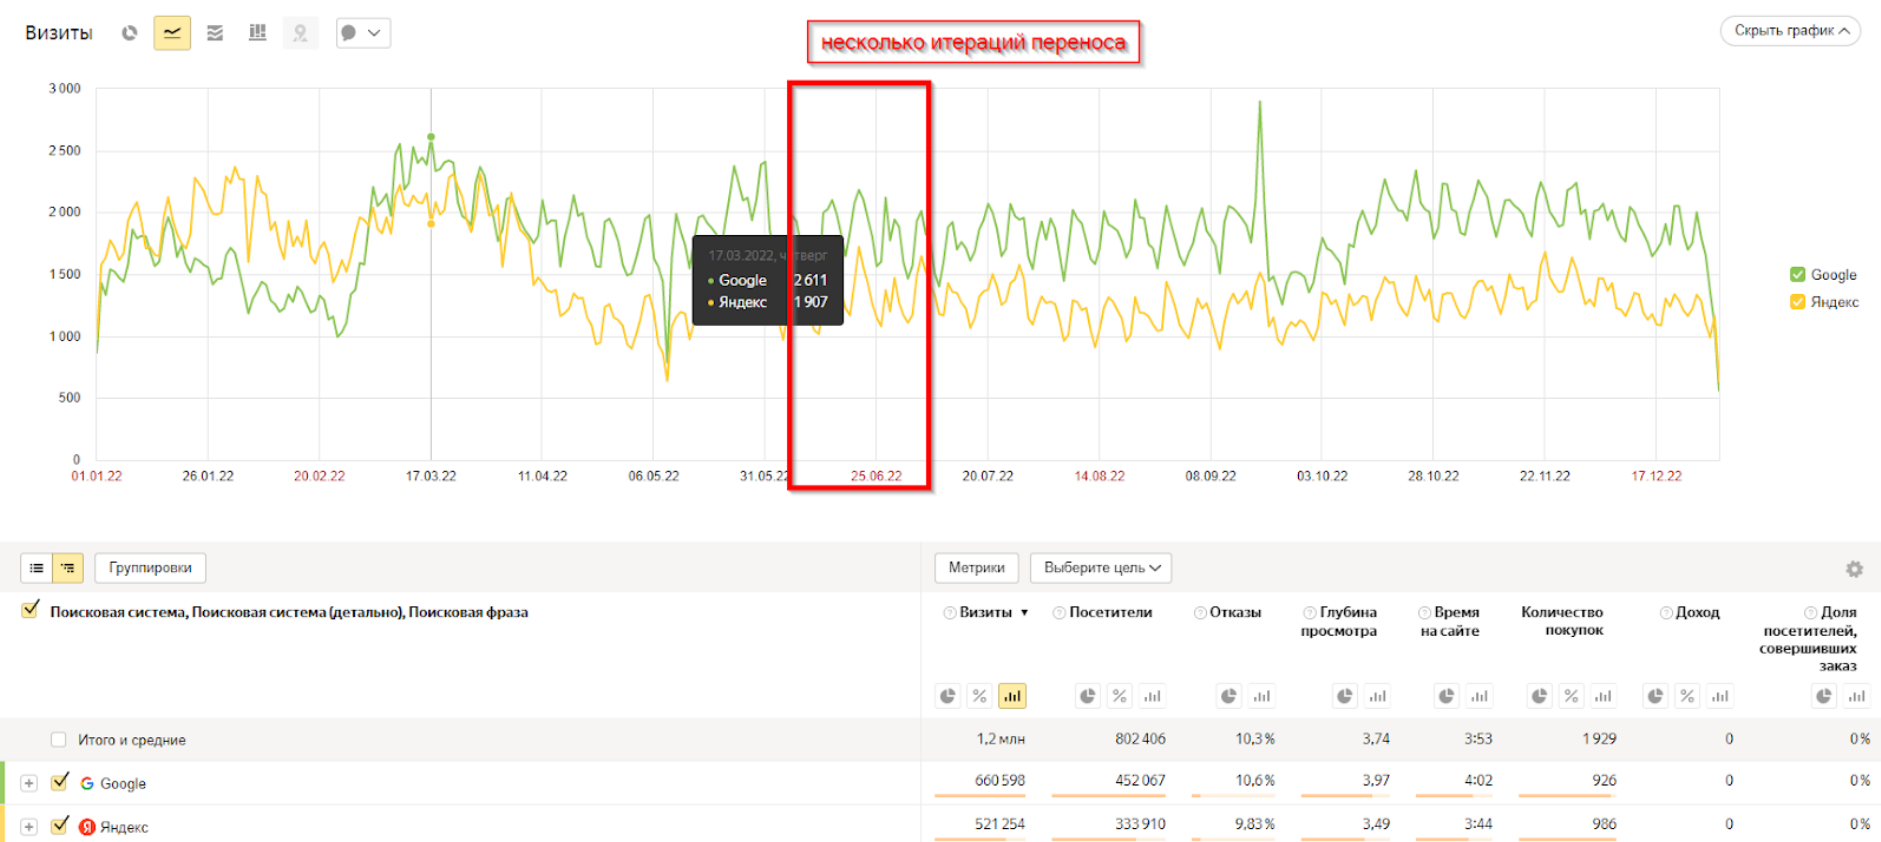
Task: Show Доход as bar chart
Action: pyautogui.click(x=1720, y=696)
